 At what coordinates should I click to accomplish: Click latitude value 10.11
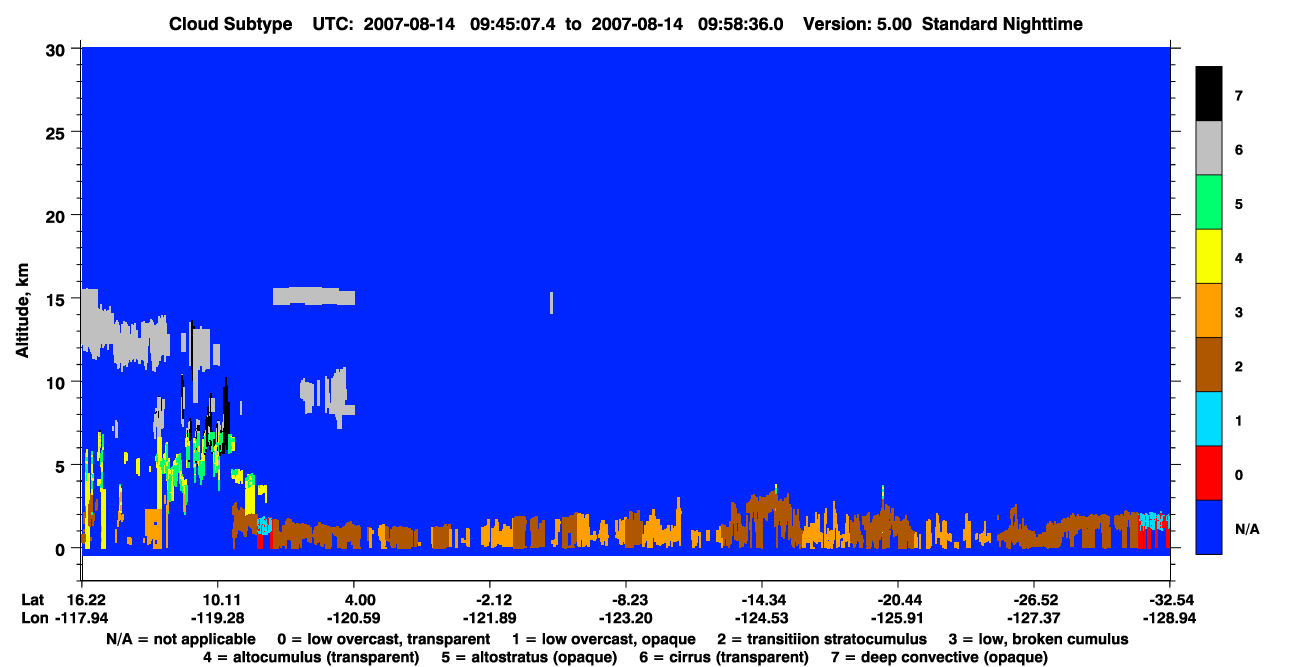click(218, 600)
